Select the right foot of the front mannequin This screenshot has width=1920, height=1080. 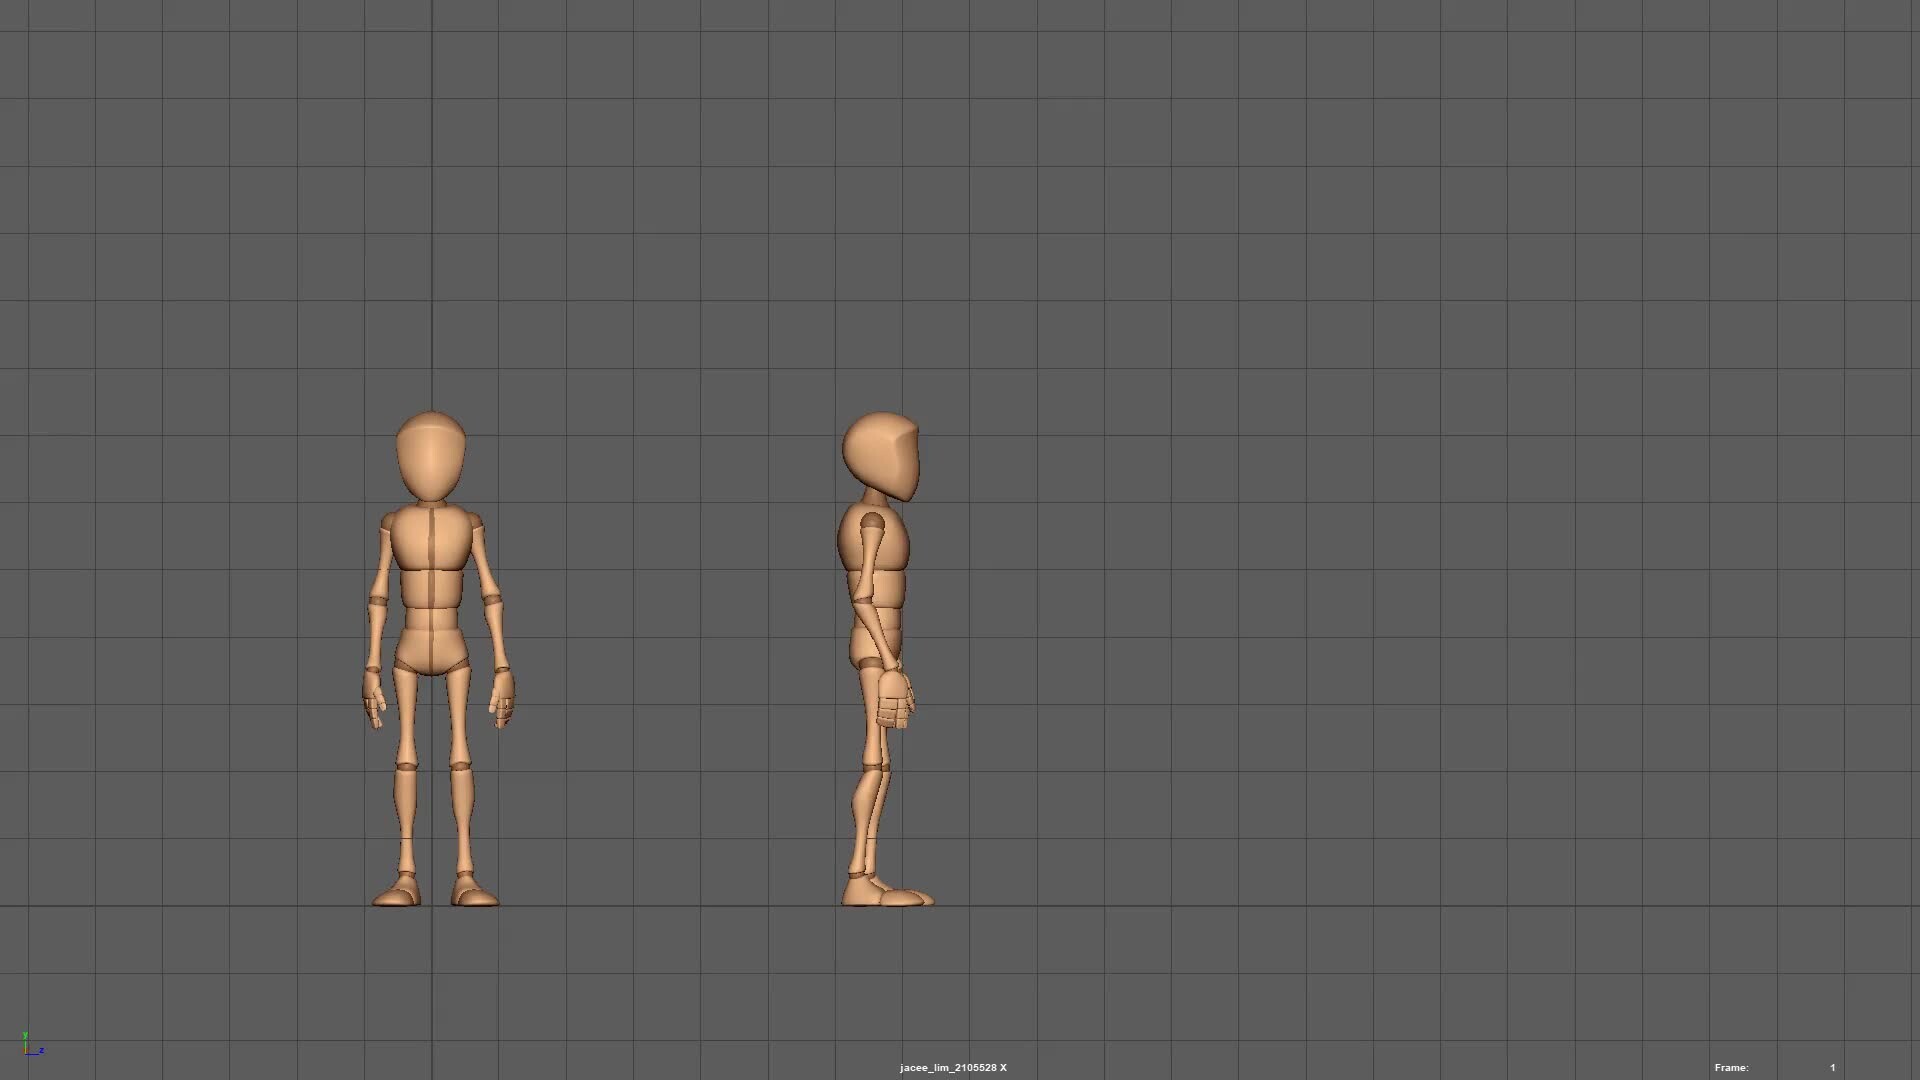pos(472,895)
